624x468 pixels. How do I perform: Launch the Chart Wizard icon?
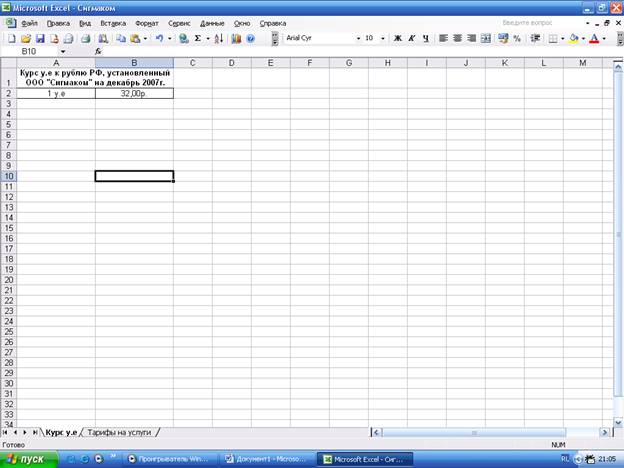(236, 39)
